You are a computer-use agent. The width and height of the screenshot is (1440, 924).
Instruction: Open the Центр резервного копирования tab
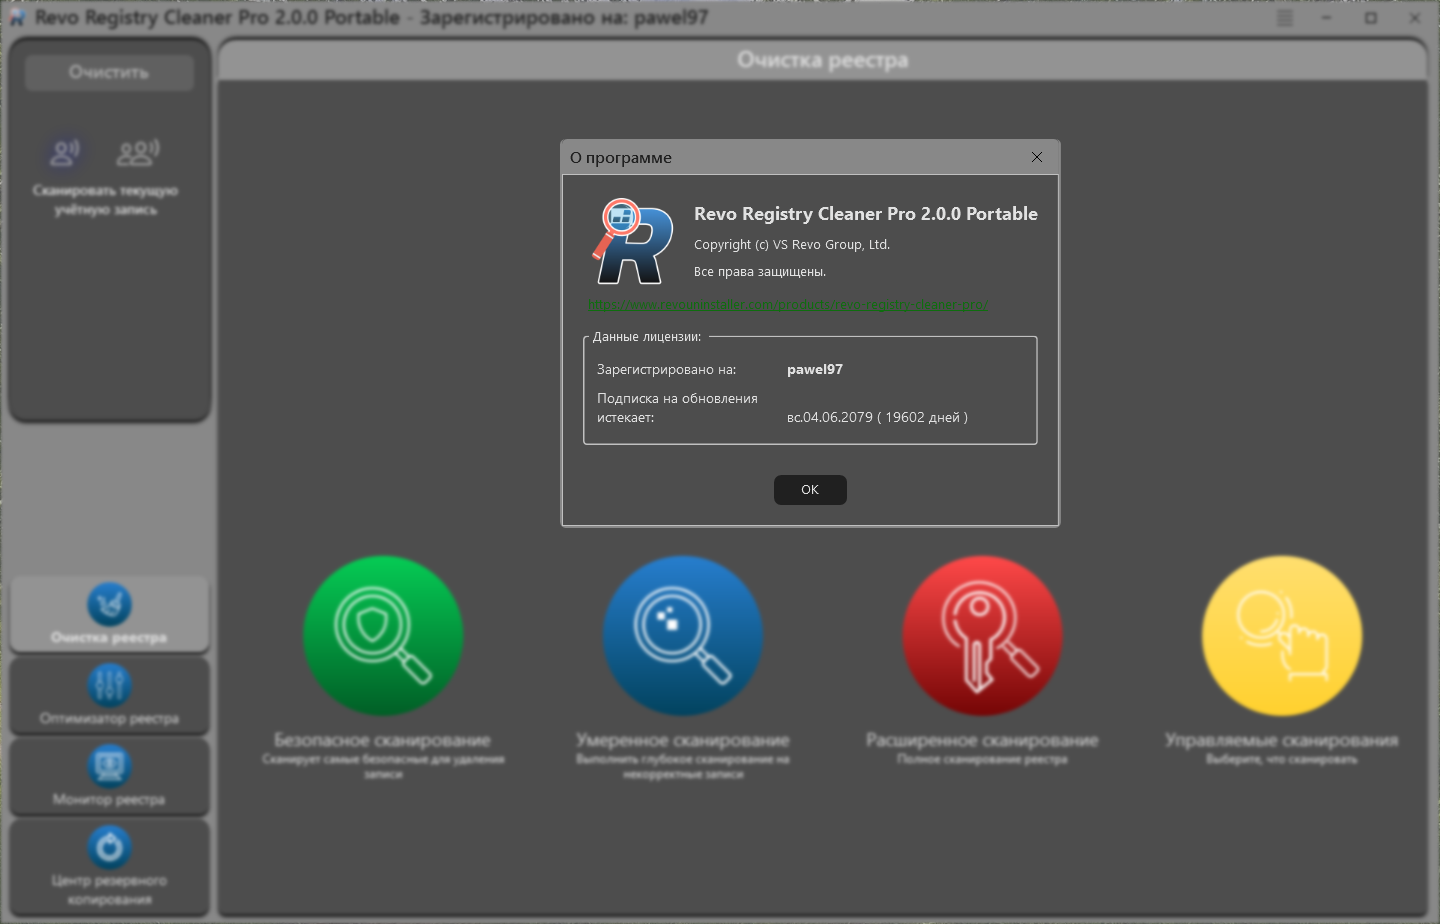coord(109,866)
